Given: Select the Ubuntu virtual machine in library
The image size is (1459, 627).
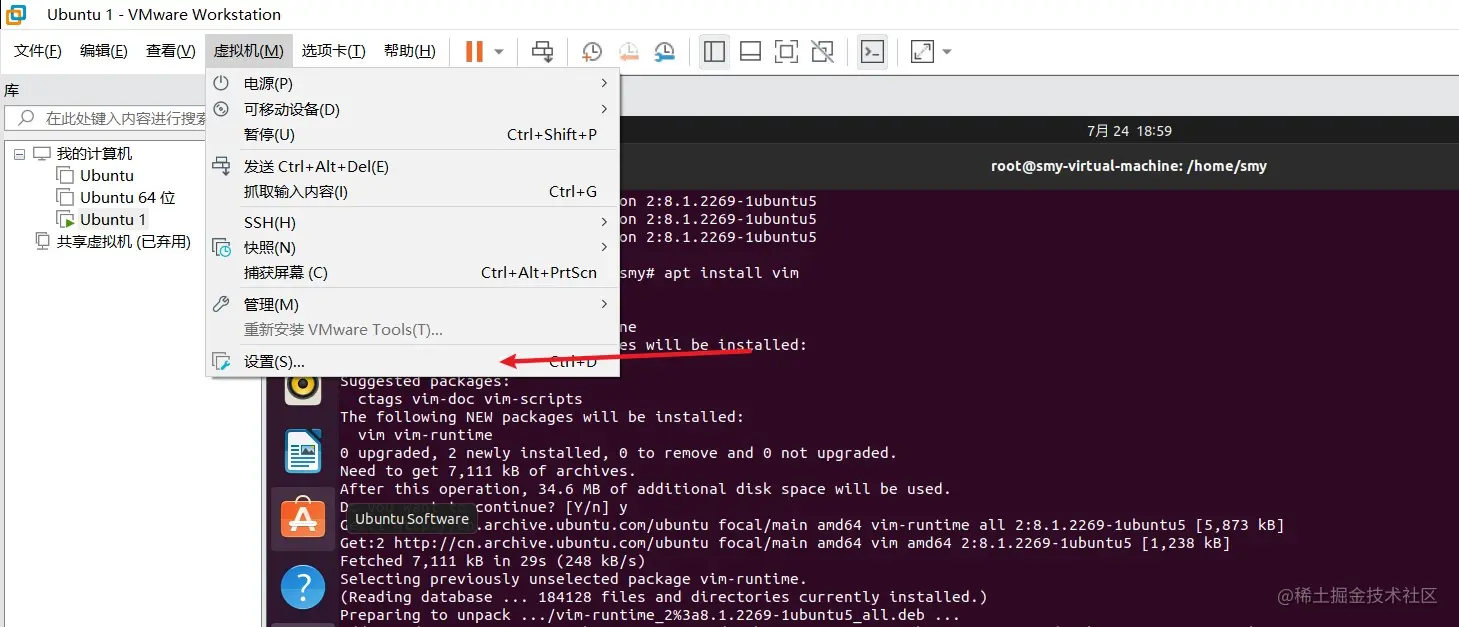Looking at the screenshot, I should (x=107, y=176).
